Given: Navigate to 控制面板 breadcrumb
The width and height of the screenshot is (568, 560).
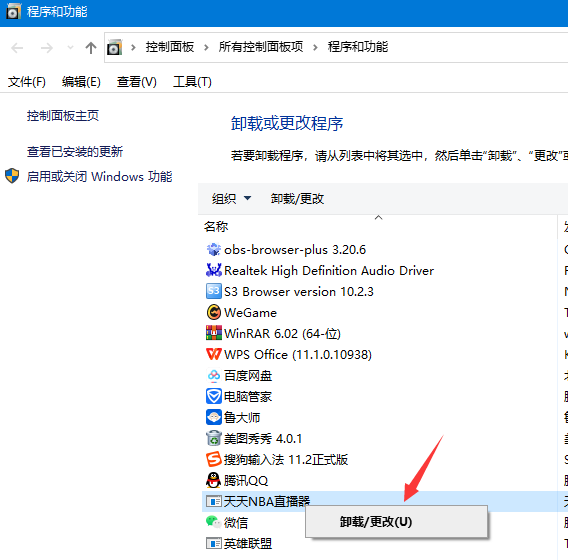Looking at the screenshot, I should (x=170, y=47).
